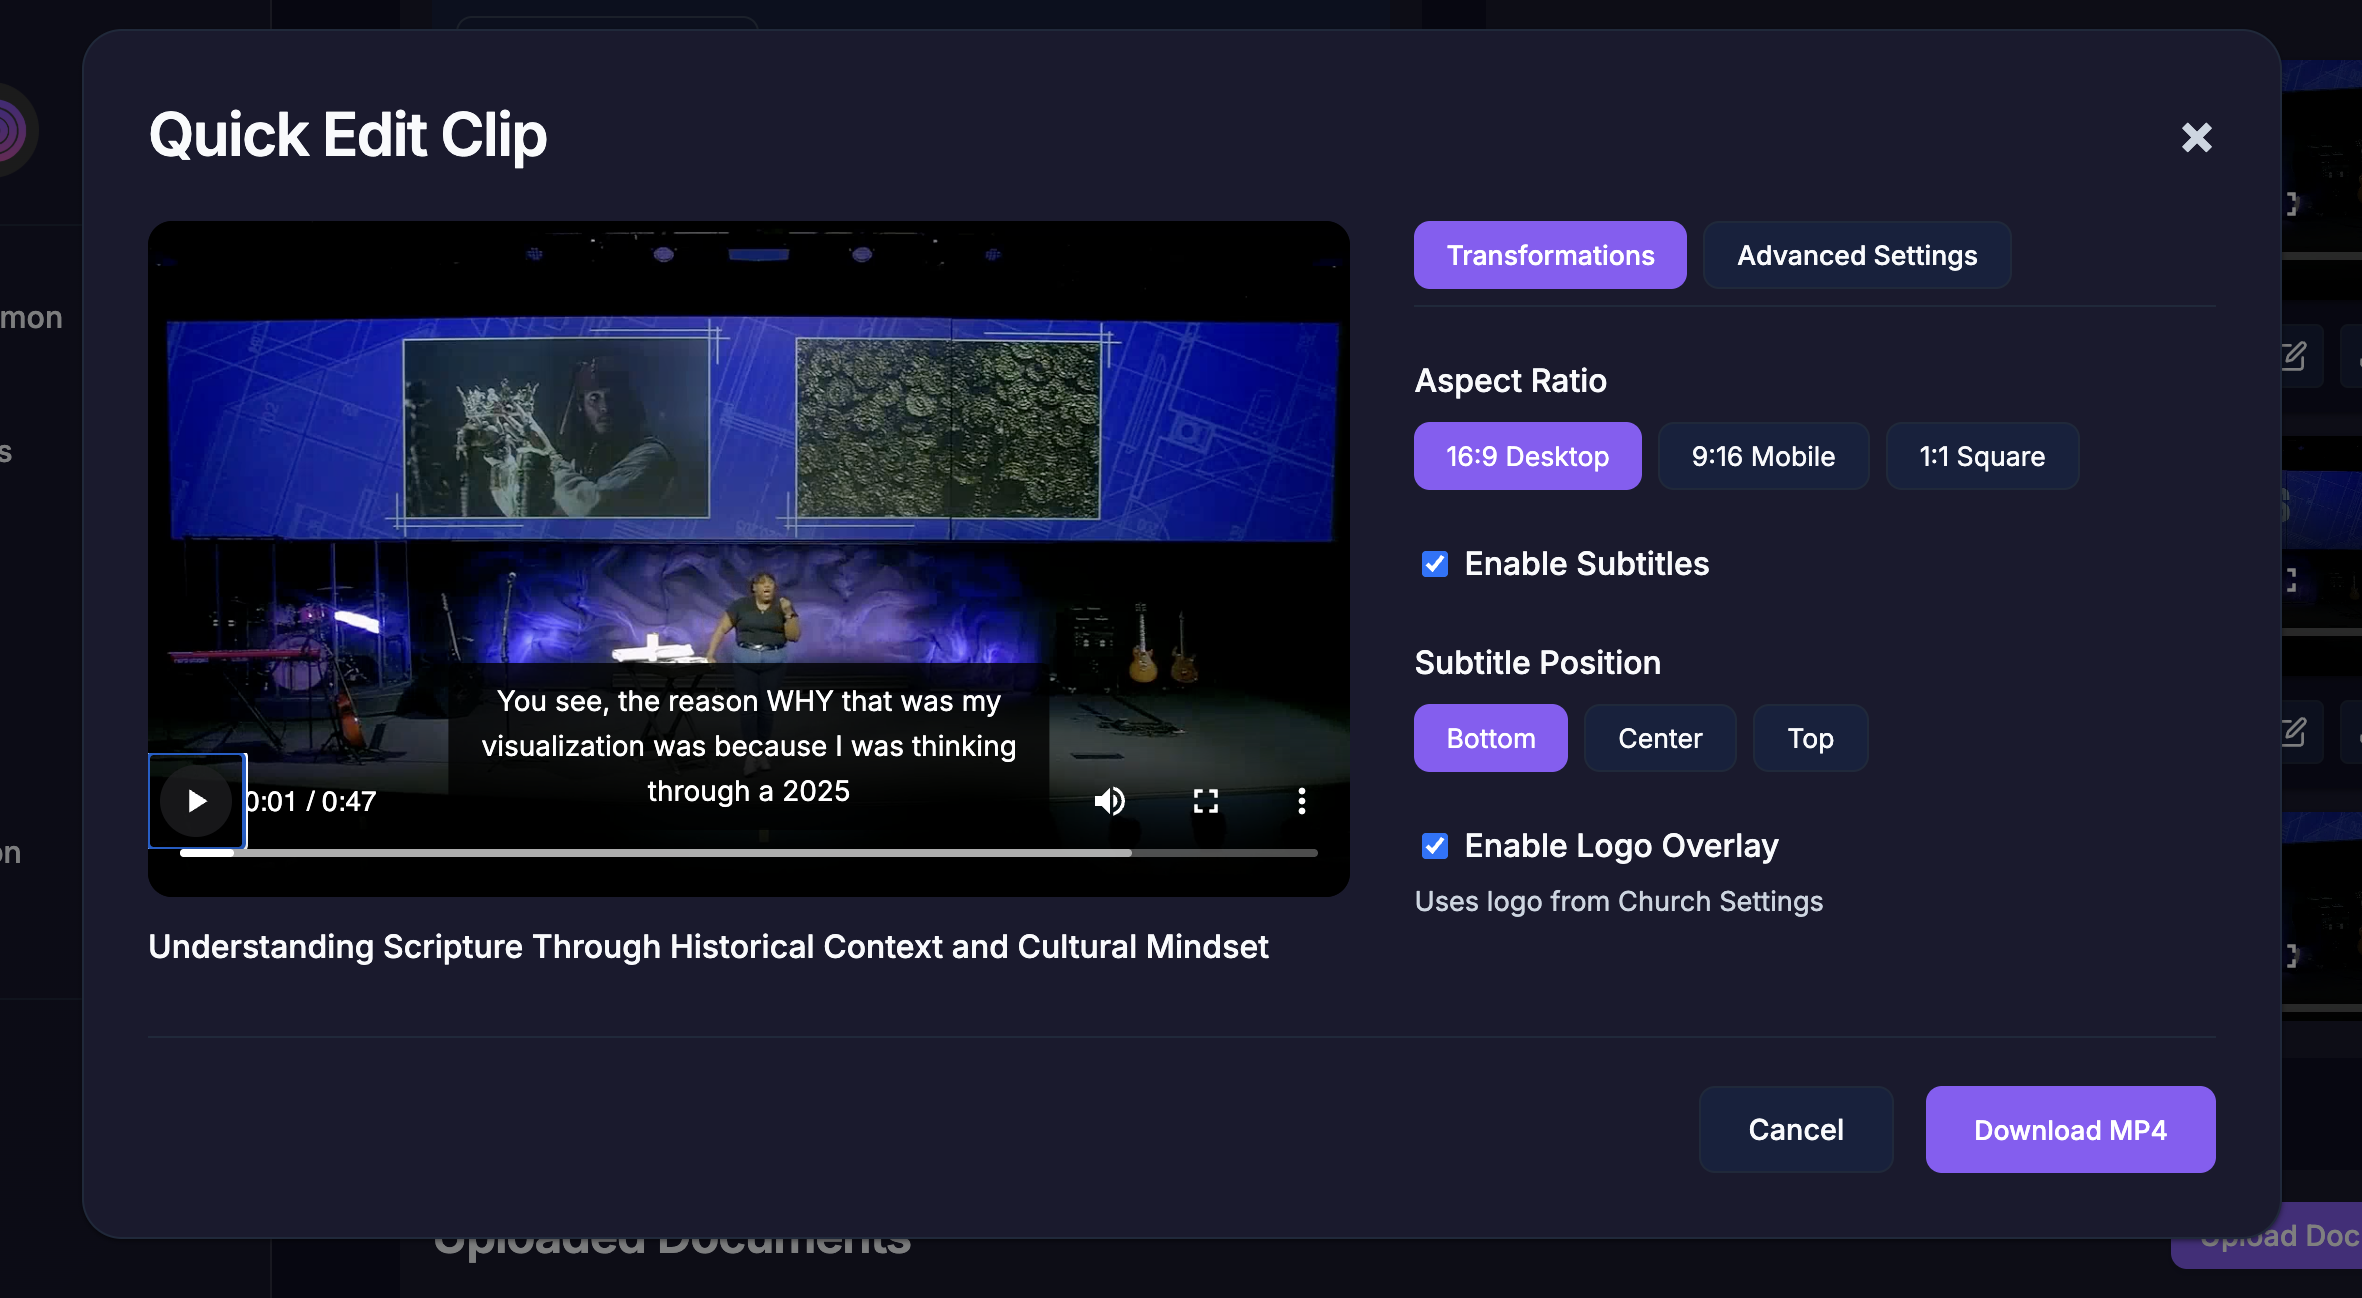This screenshot has width=2362, height=1298.
Task: Toggle the Enable Subtitles checkbox
Action: pos(1435,564)
